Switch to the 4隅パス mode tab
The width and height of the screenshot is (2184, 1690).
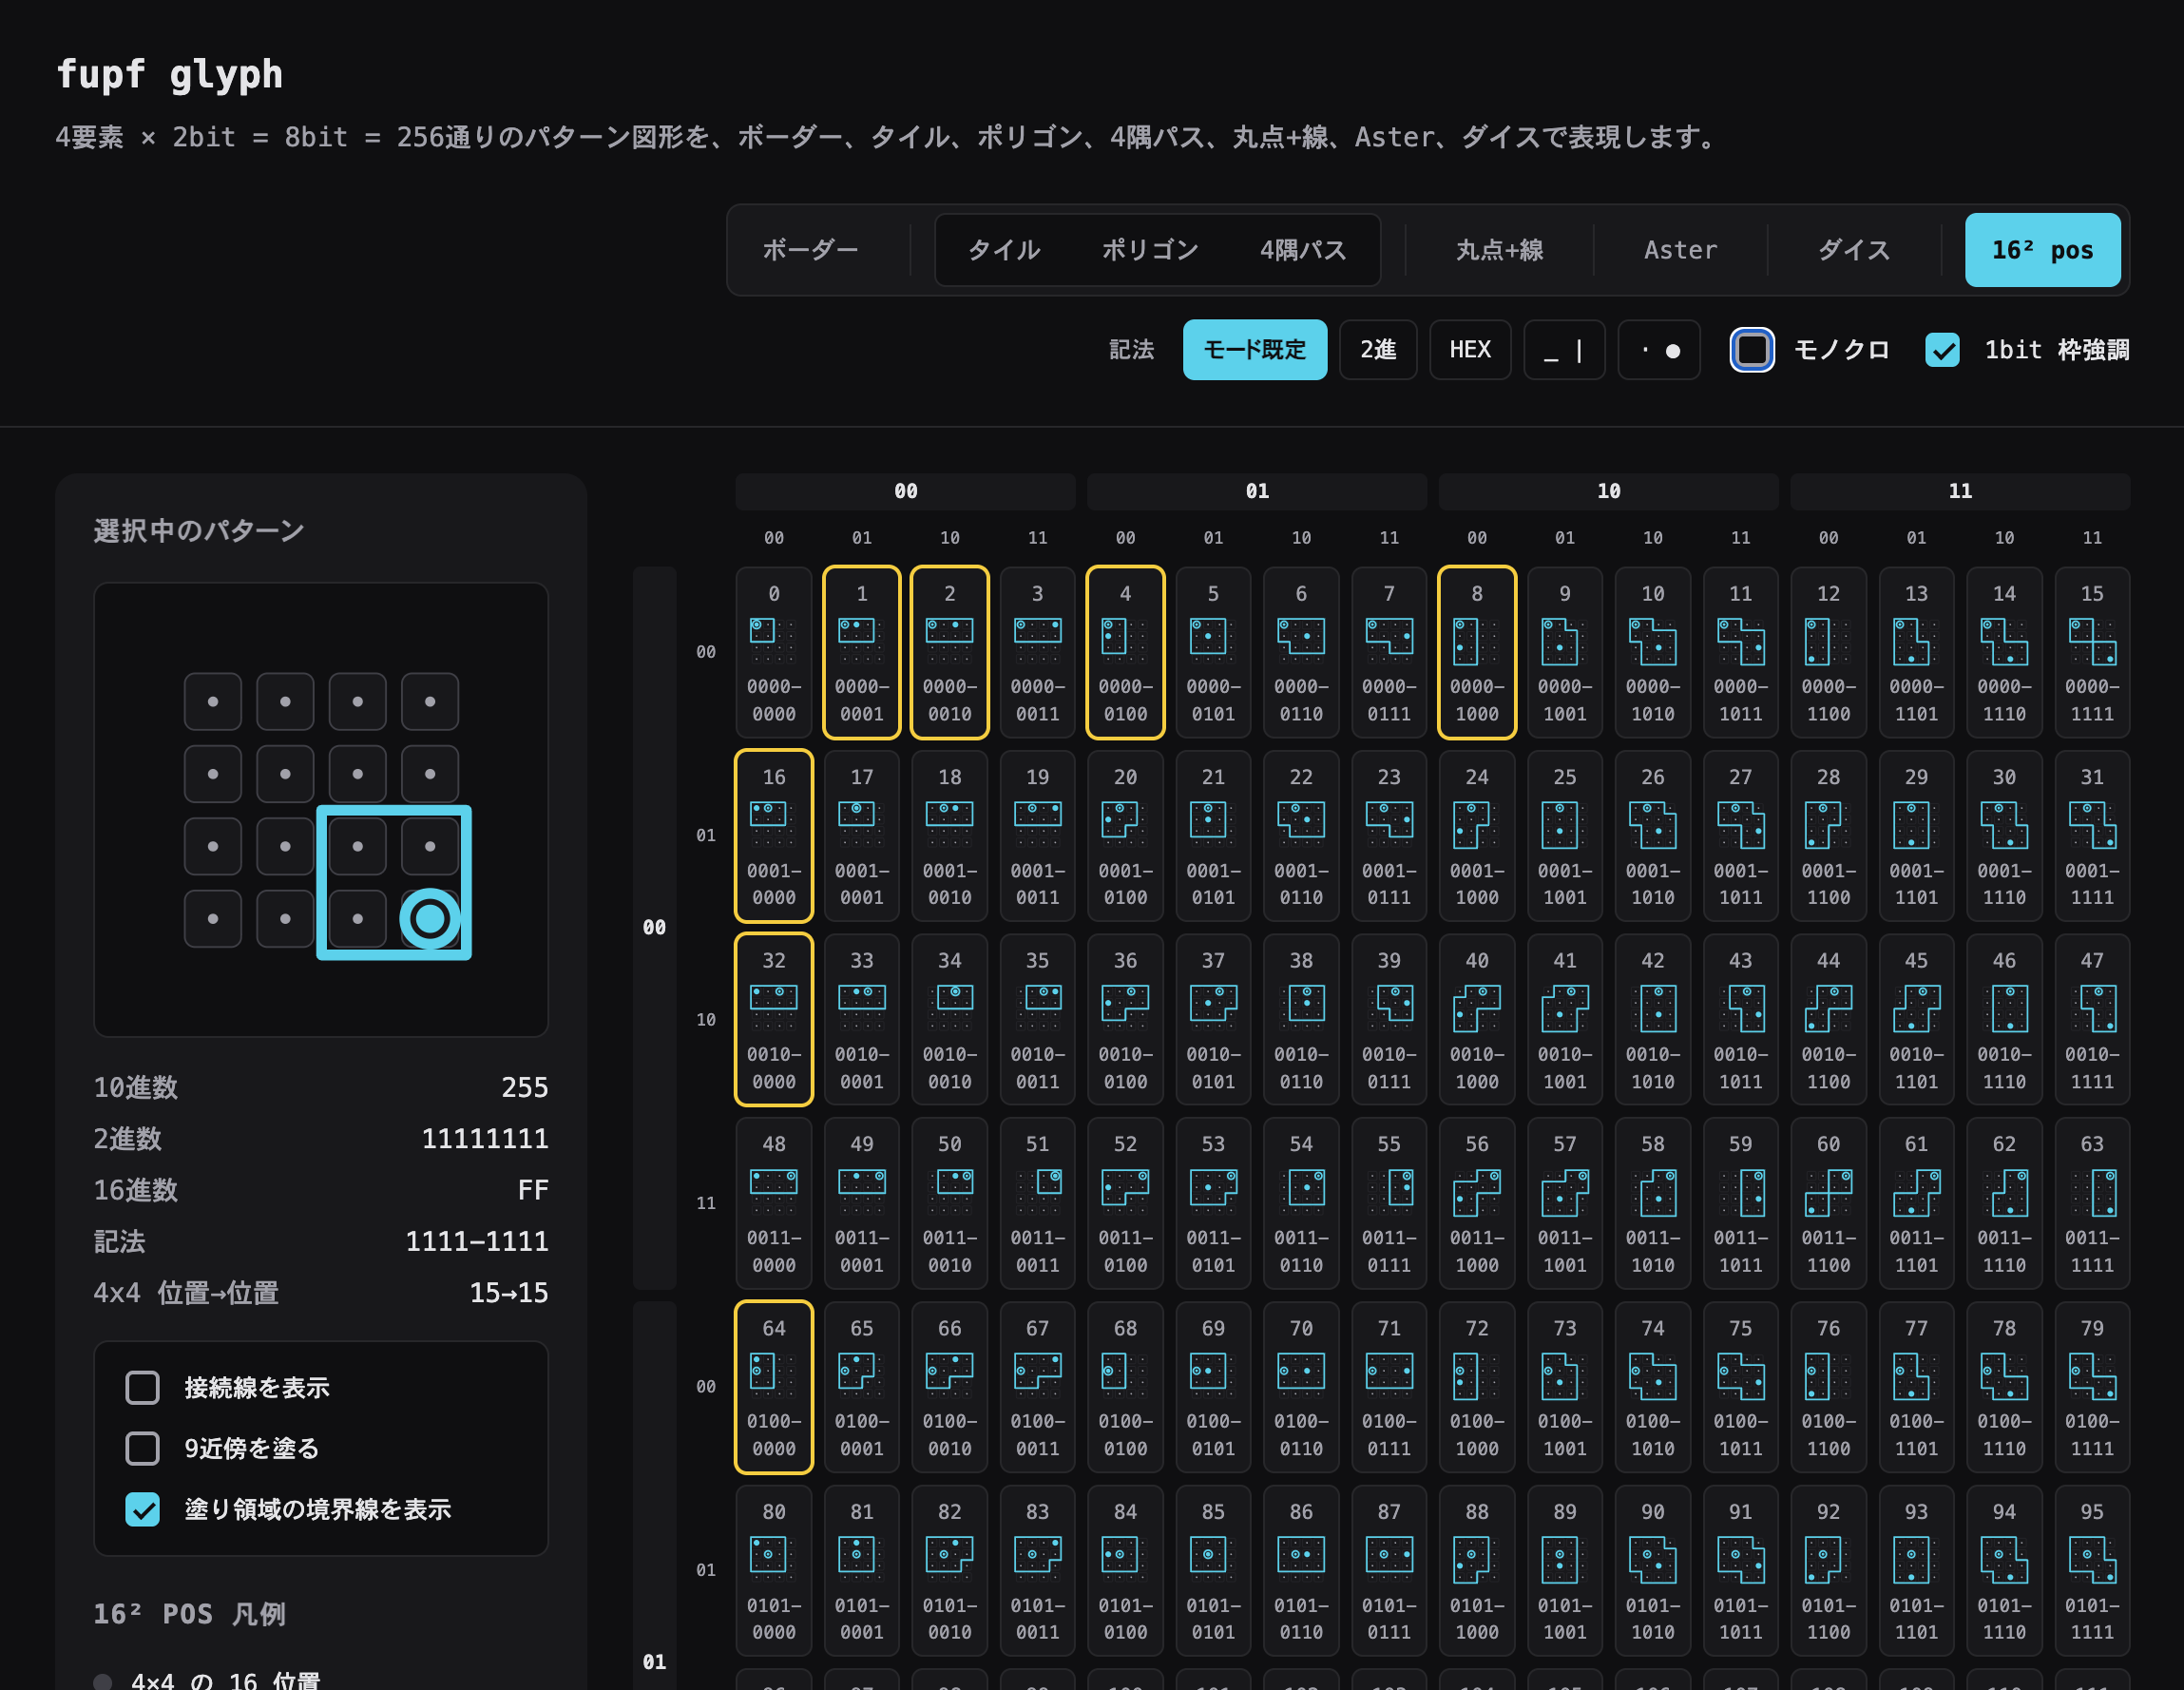1302,250
